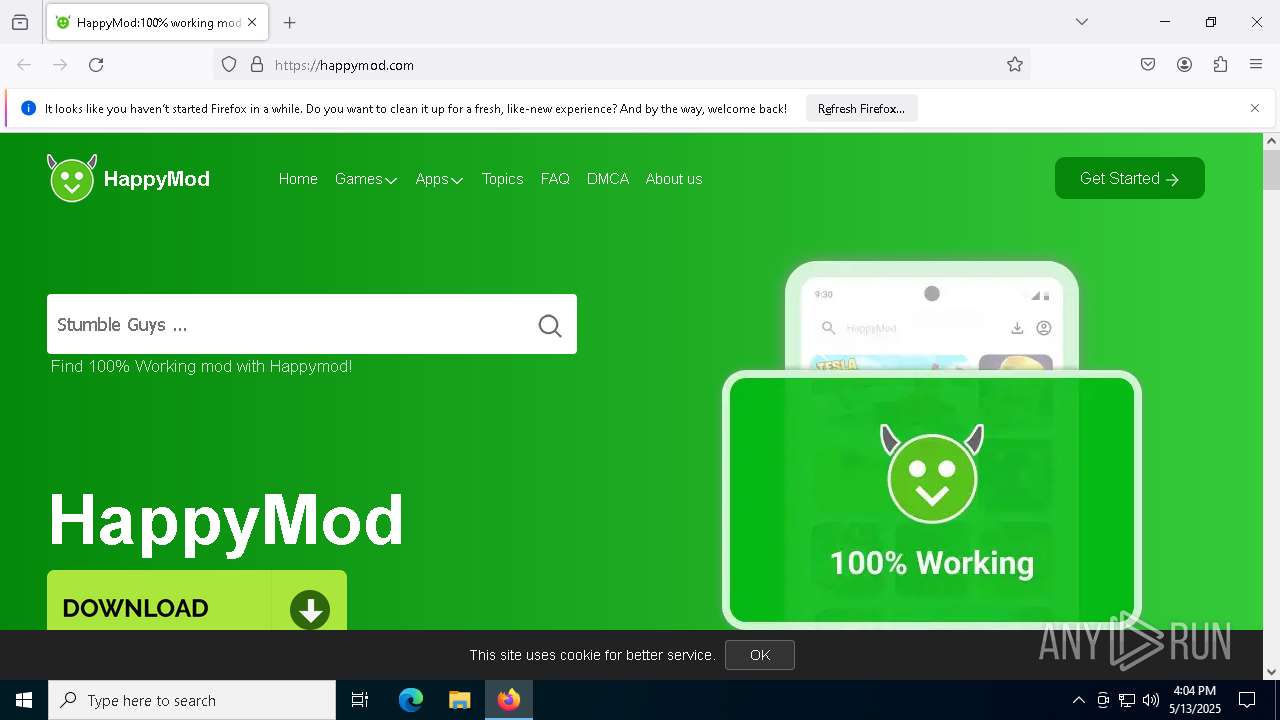Click the URL address bar

pos(620,65)
